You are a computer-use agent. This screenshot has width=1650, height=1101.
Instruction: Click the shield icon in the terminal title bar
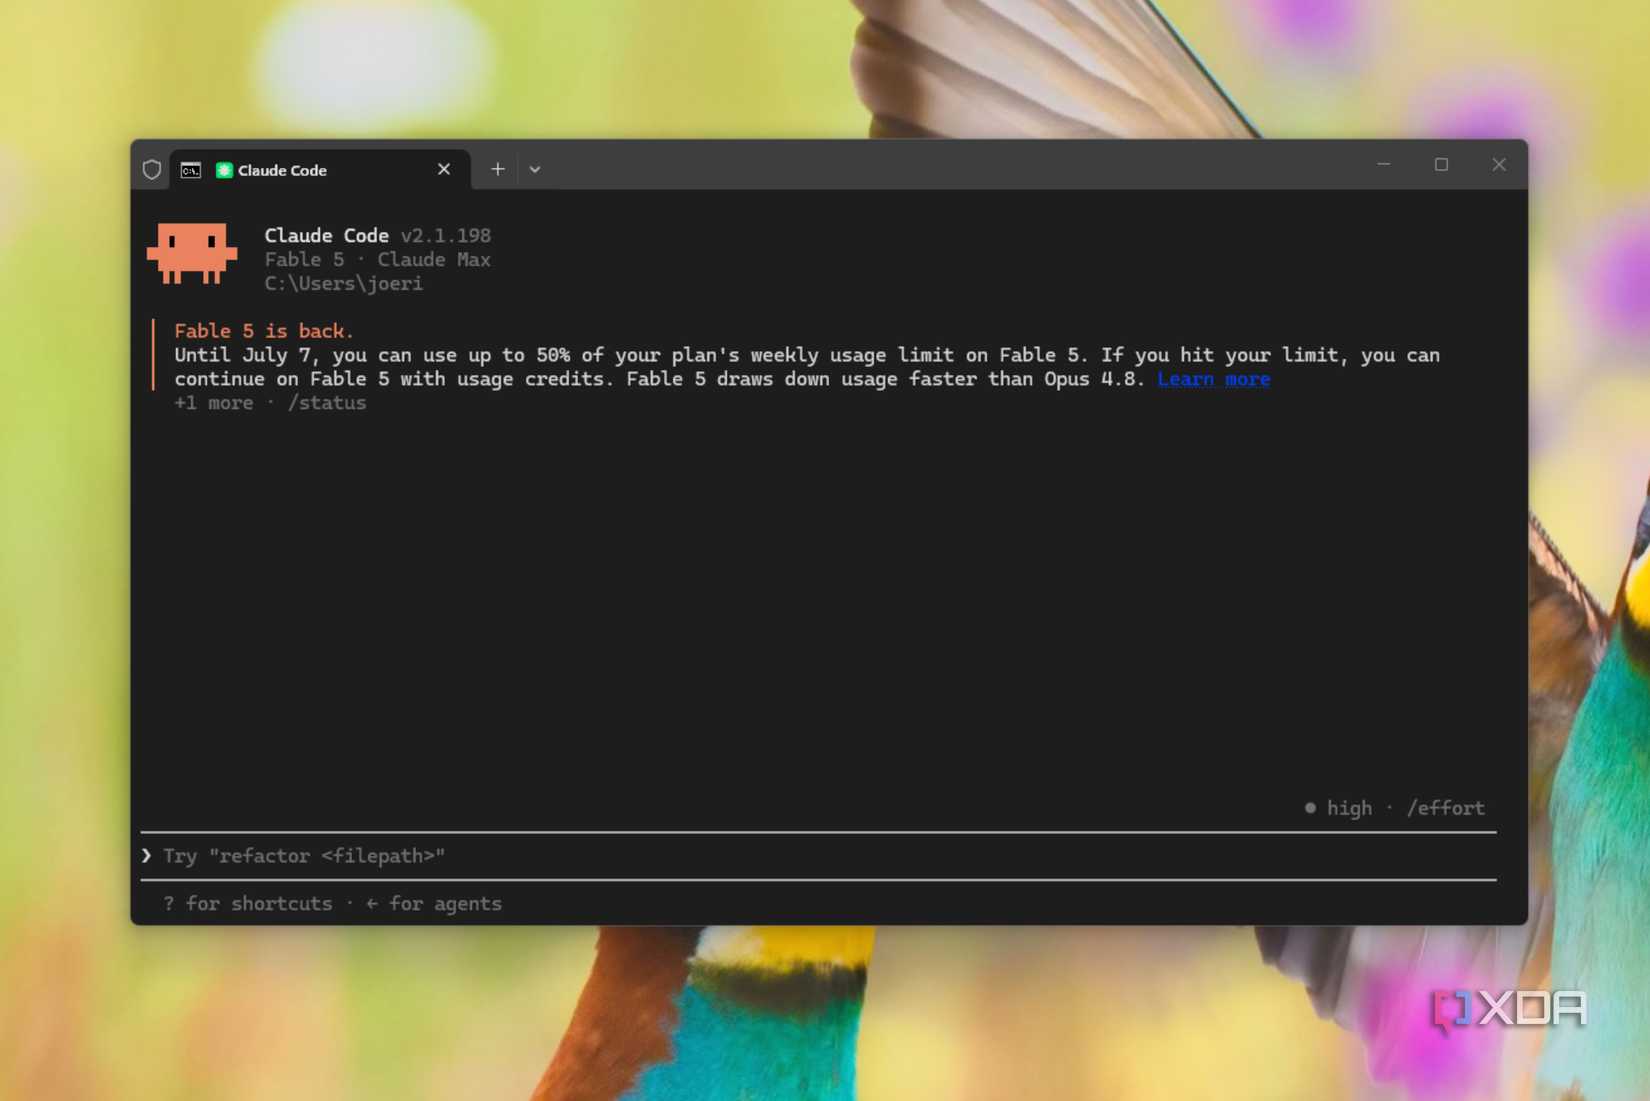[152, 169]
